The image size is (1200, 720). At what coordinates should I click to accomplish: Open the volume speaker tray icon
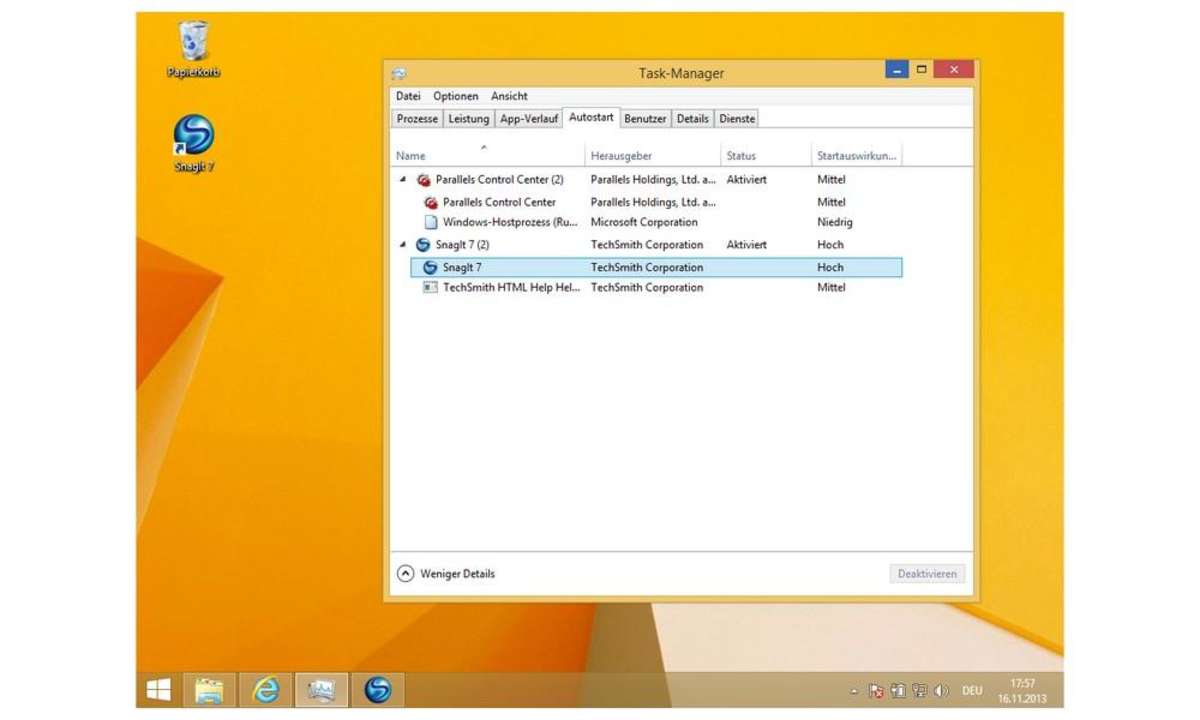941,690
